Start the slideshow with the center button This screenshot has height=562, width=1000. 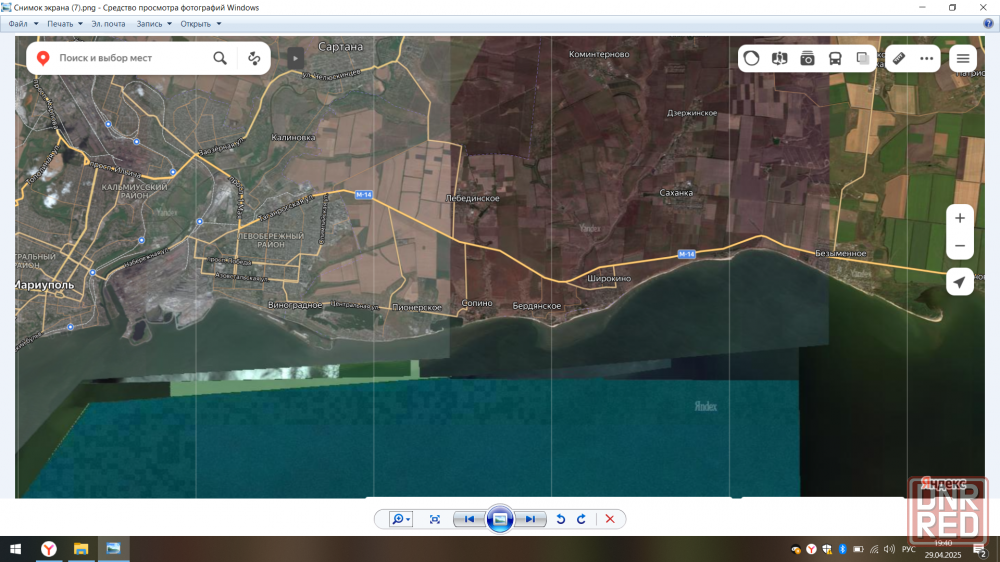tap(500, 519)
